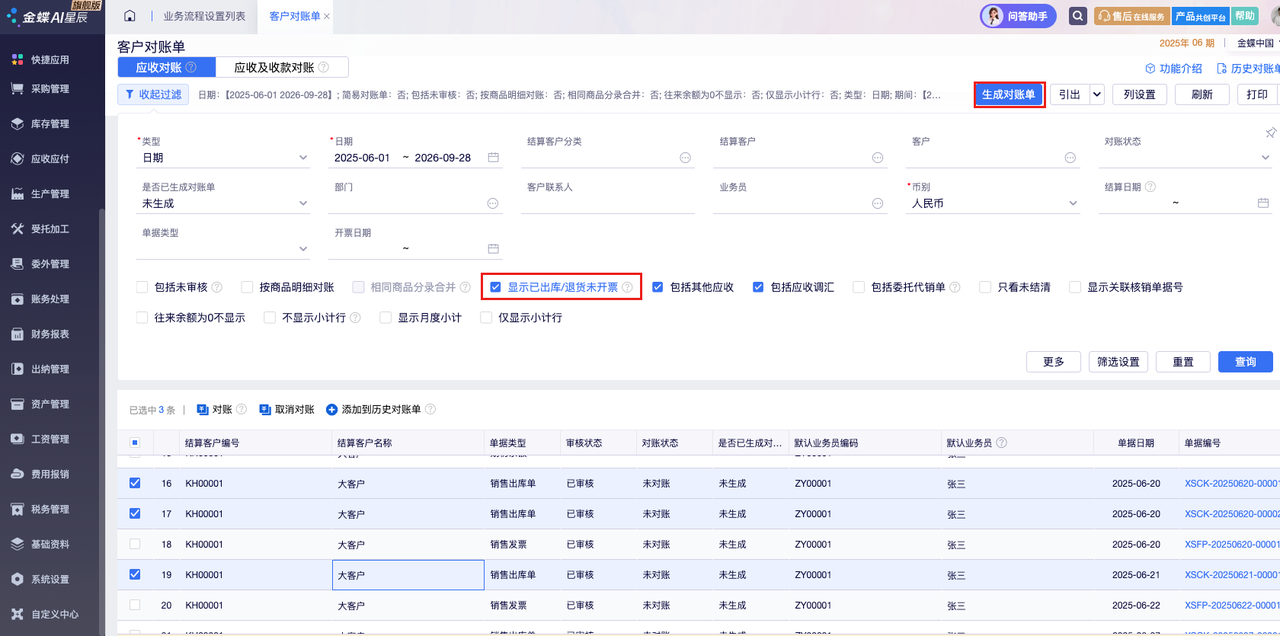This screenshot has width=1280, height=636.
Task: Open 基础资料 sidebar module
Action: point(40,544)
